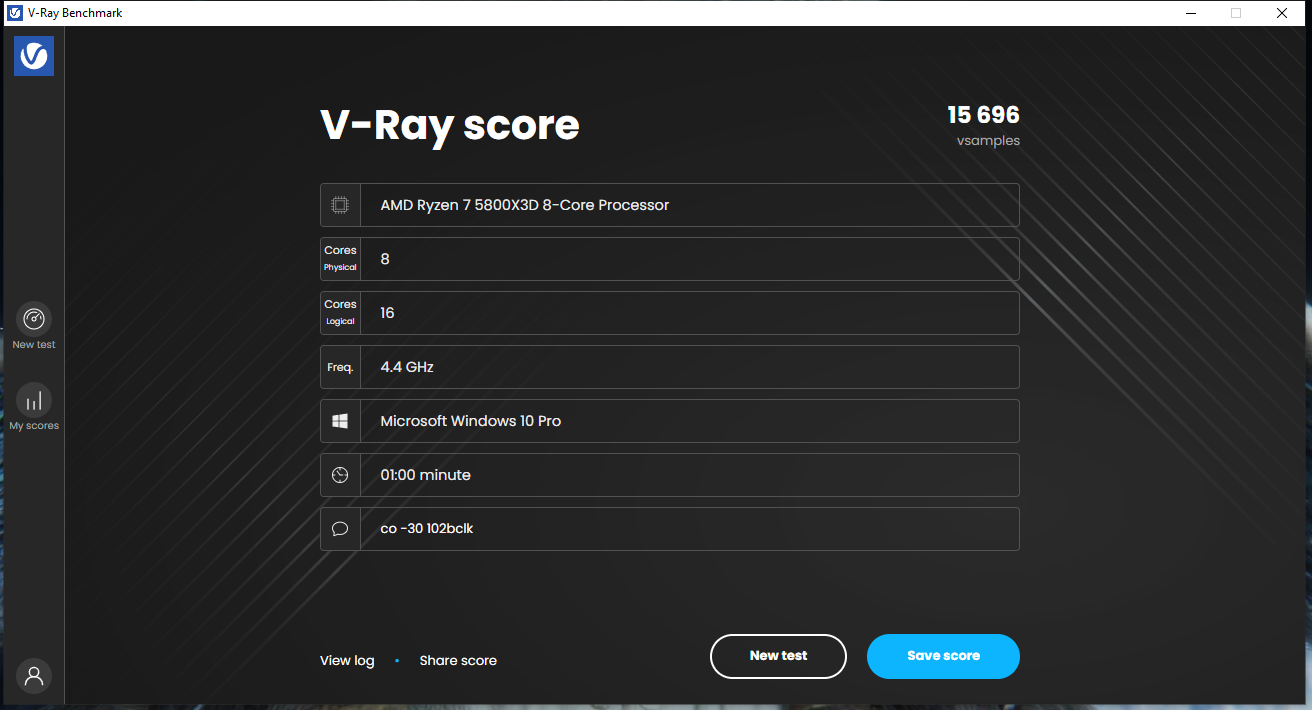Viewport: 1312px width, 710px height.
Task: Click the 'My scores' label in sidebar
Action: 34,426
